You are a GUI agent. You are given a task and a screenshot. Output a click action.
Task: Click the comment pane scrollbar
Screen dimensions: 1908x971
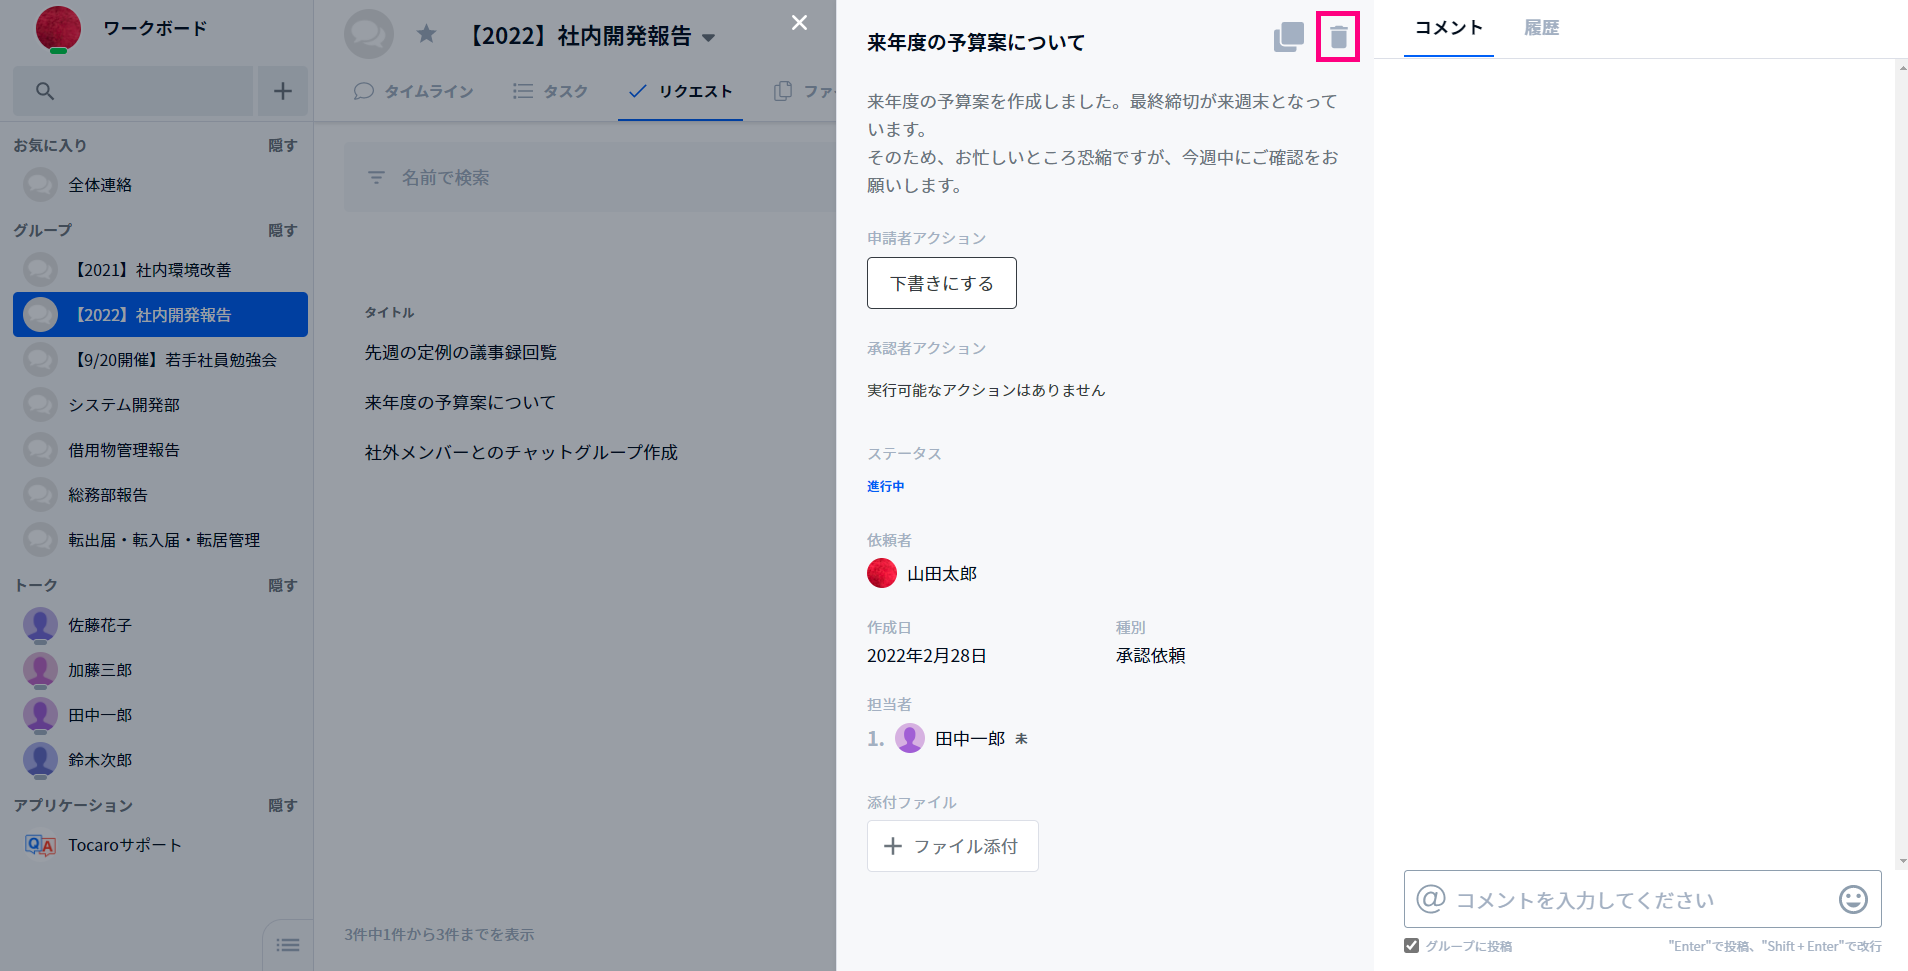pyautogui.click(x=1901, y=463)
